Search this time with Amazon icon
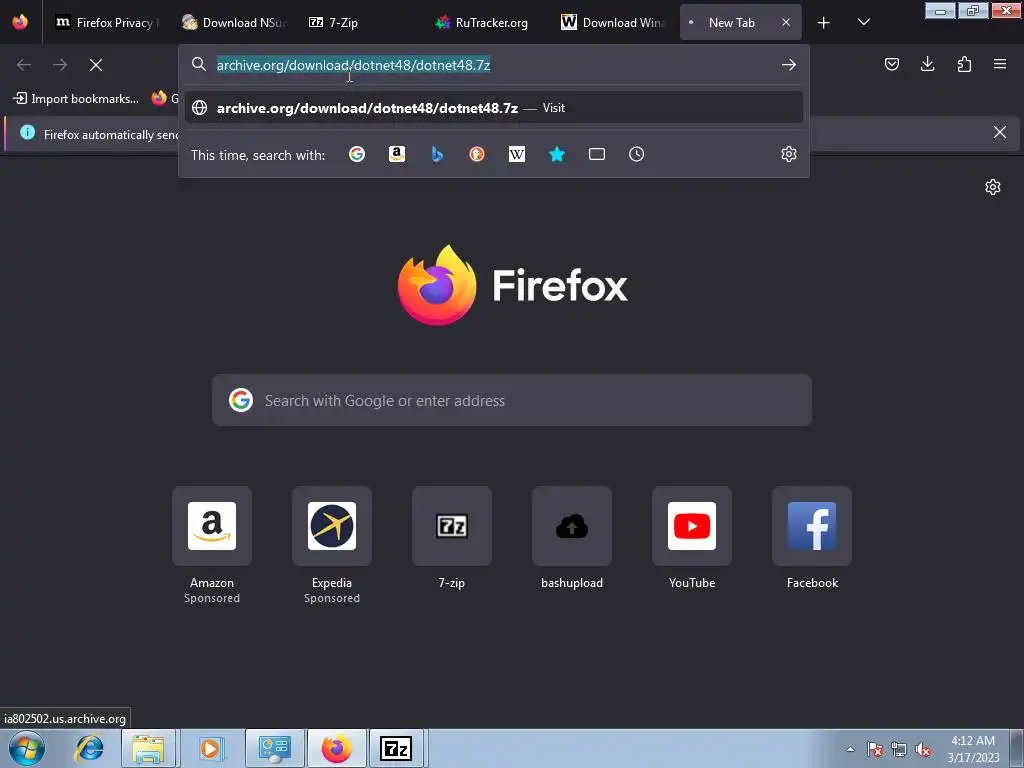Screen dimensions: 1024x768 [x=397, y=154]
